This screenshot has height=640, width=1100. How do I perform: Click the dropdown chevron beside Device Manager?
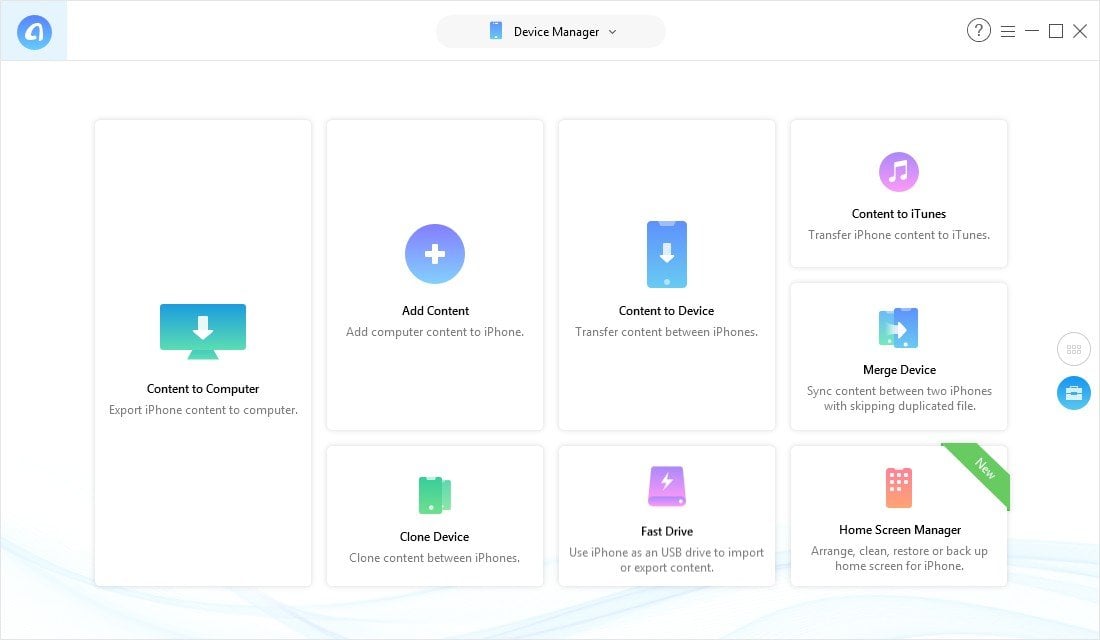(x=613, y=32)
